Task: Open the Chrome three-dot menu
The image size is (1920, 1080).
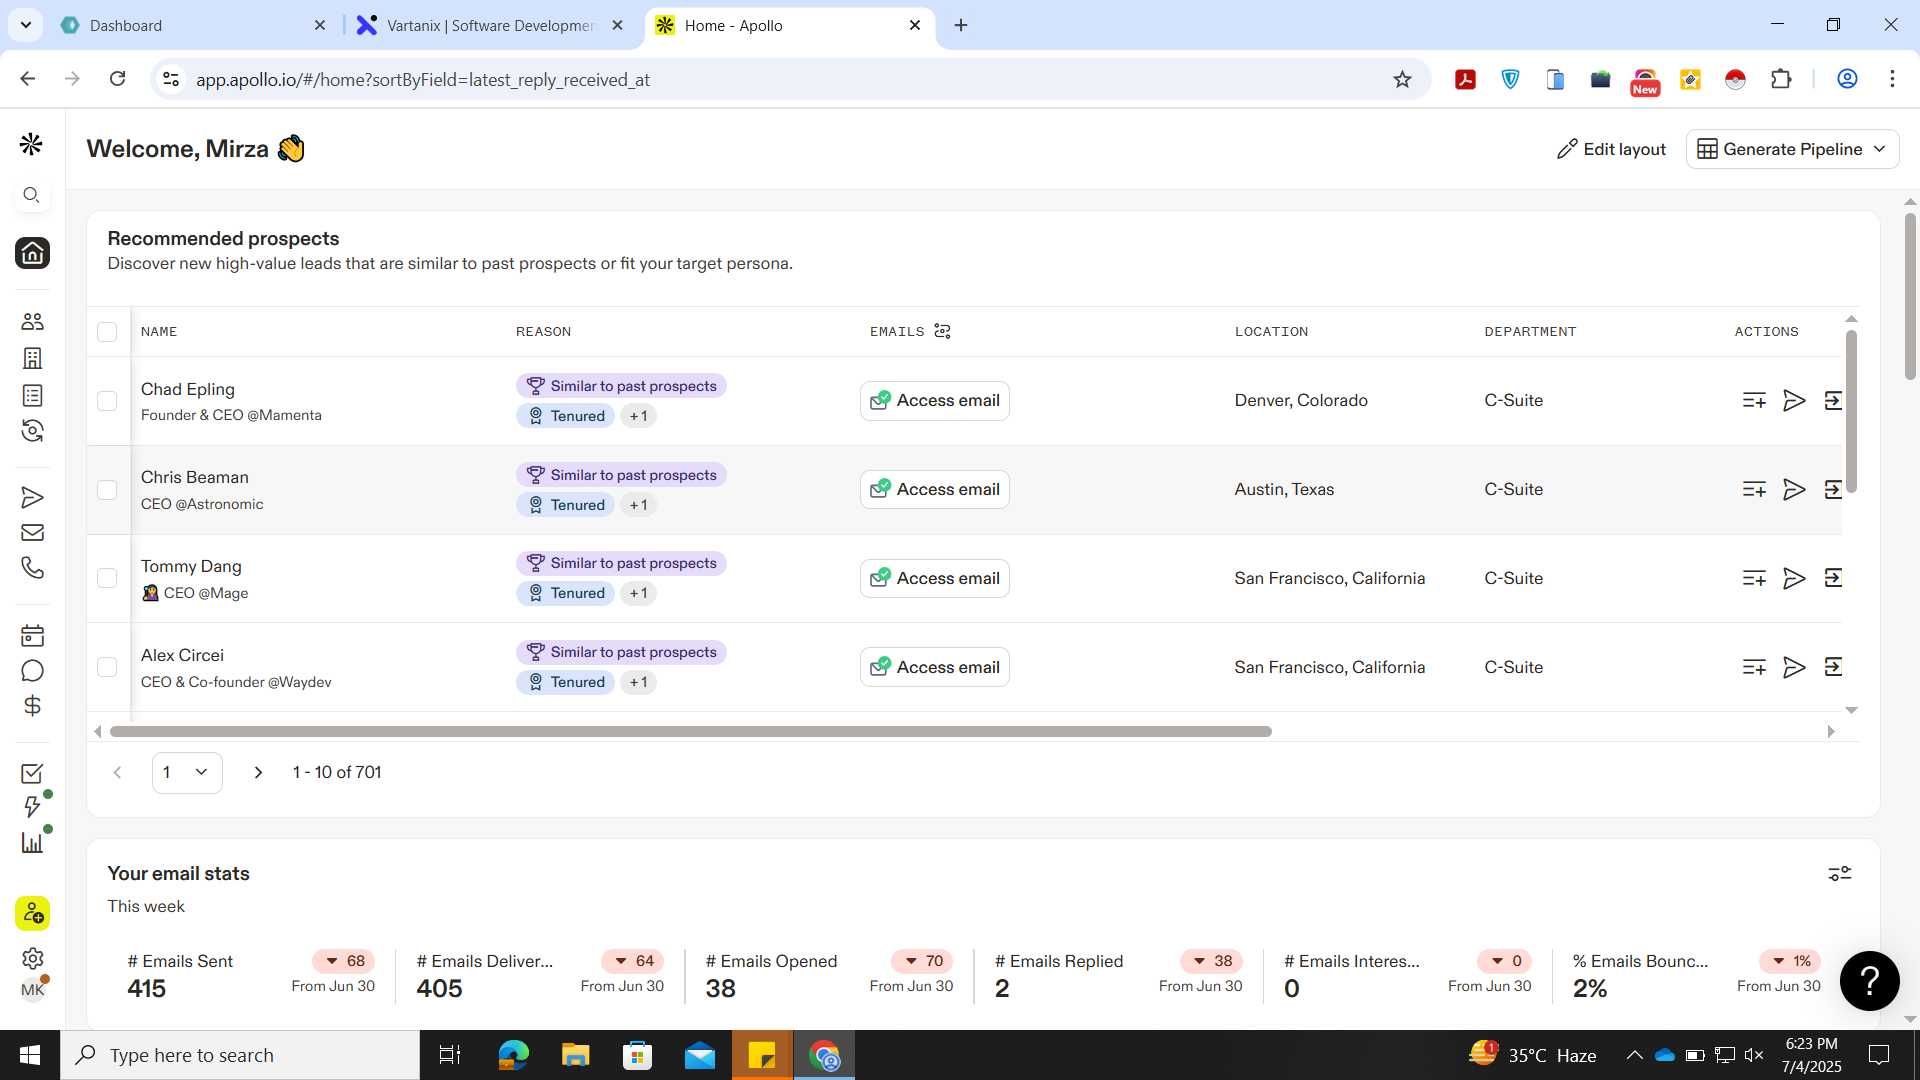Action: (x=1892, y=79)
